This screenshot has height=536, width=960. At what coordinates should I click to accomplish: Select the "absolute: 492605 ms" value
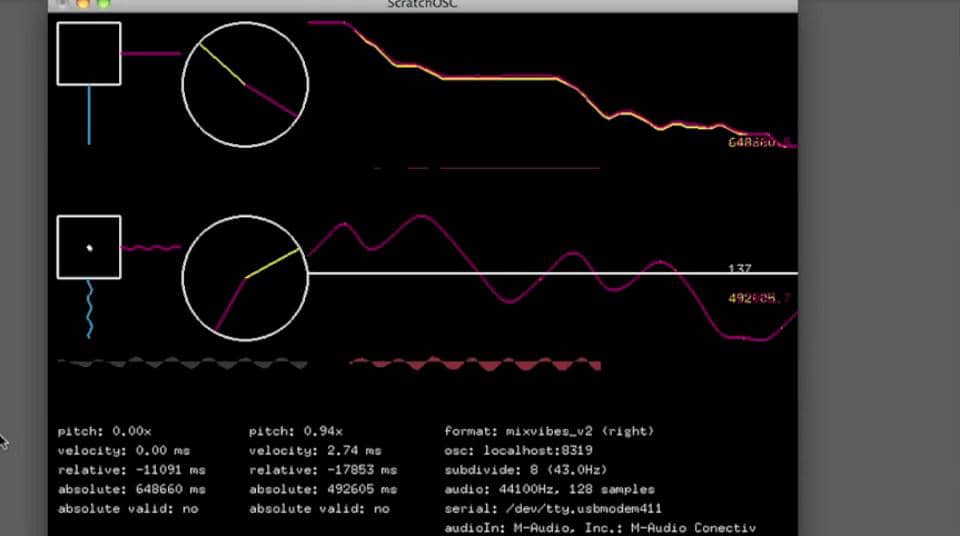tap(323, 489)
